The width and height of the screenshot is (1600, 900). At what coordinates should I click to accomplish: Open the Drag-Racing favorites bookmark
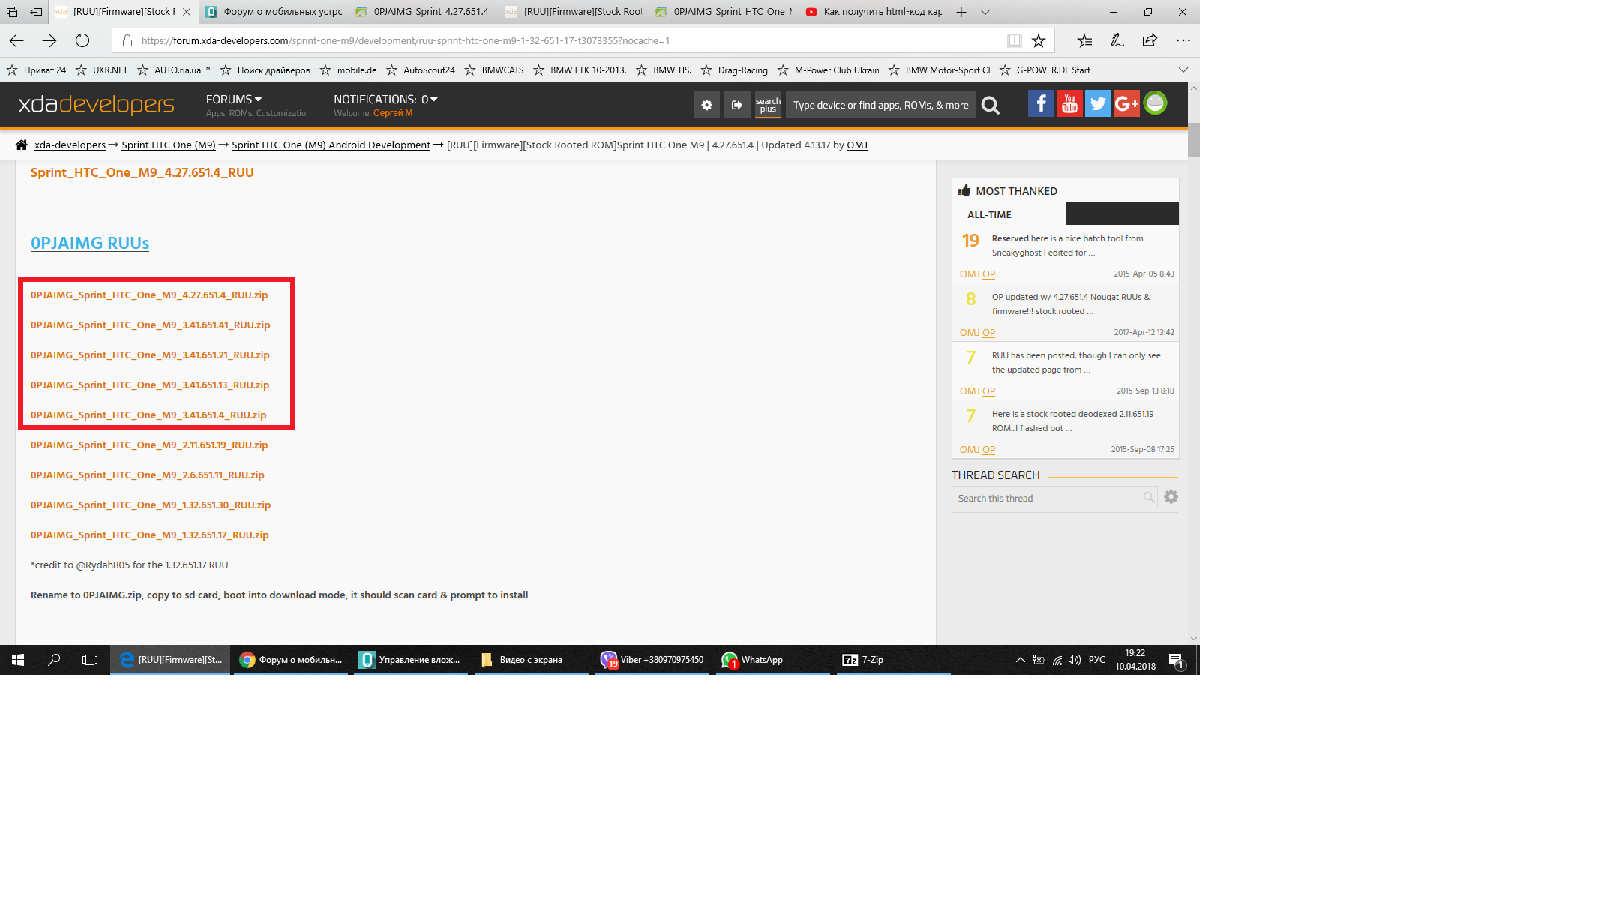[x=734, y=70]
